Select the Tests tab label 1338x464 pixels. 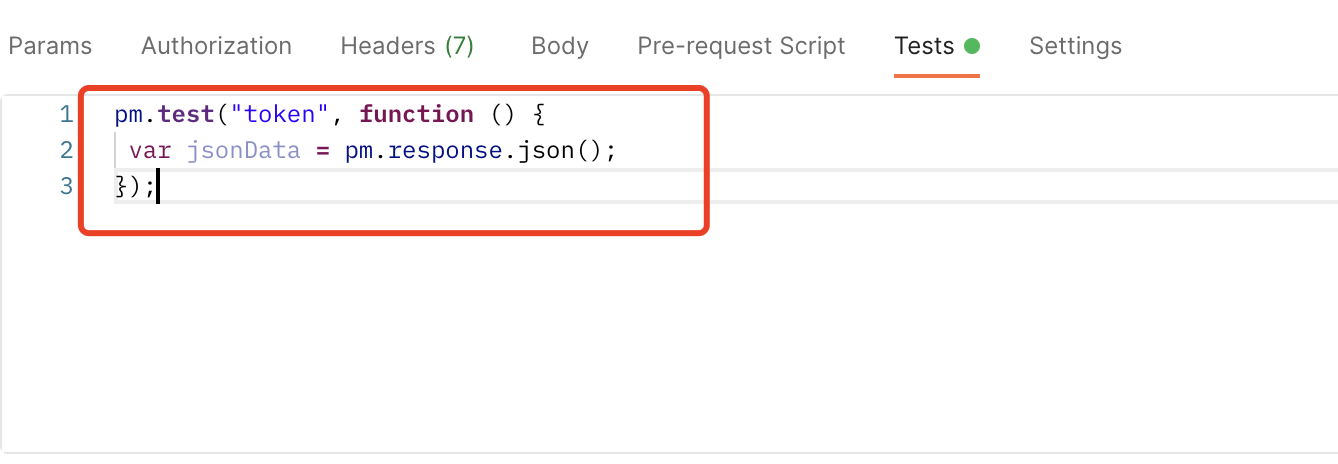point(924,46)
